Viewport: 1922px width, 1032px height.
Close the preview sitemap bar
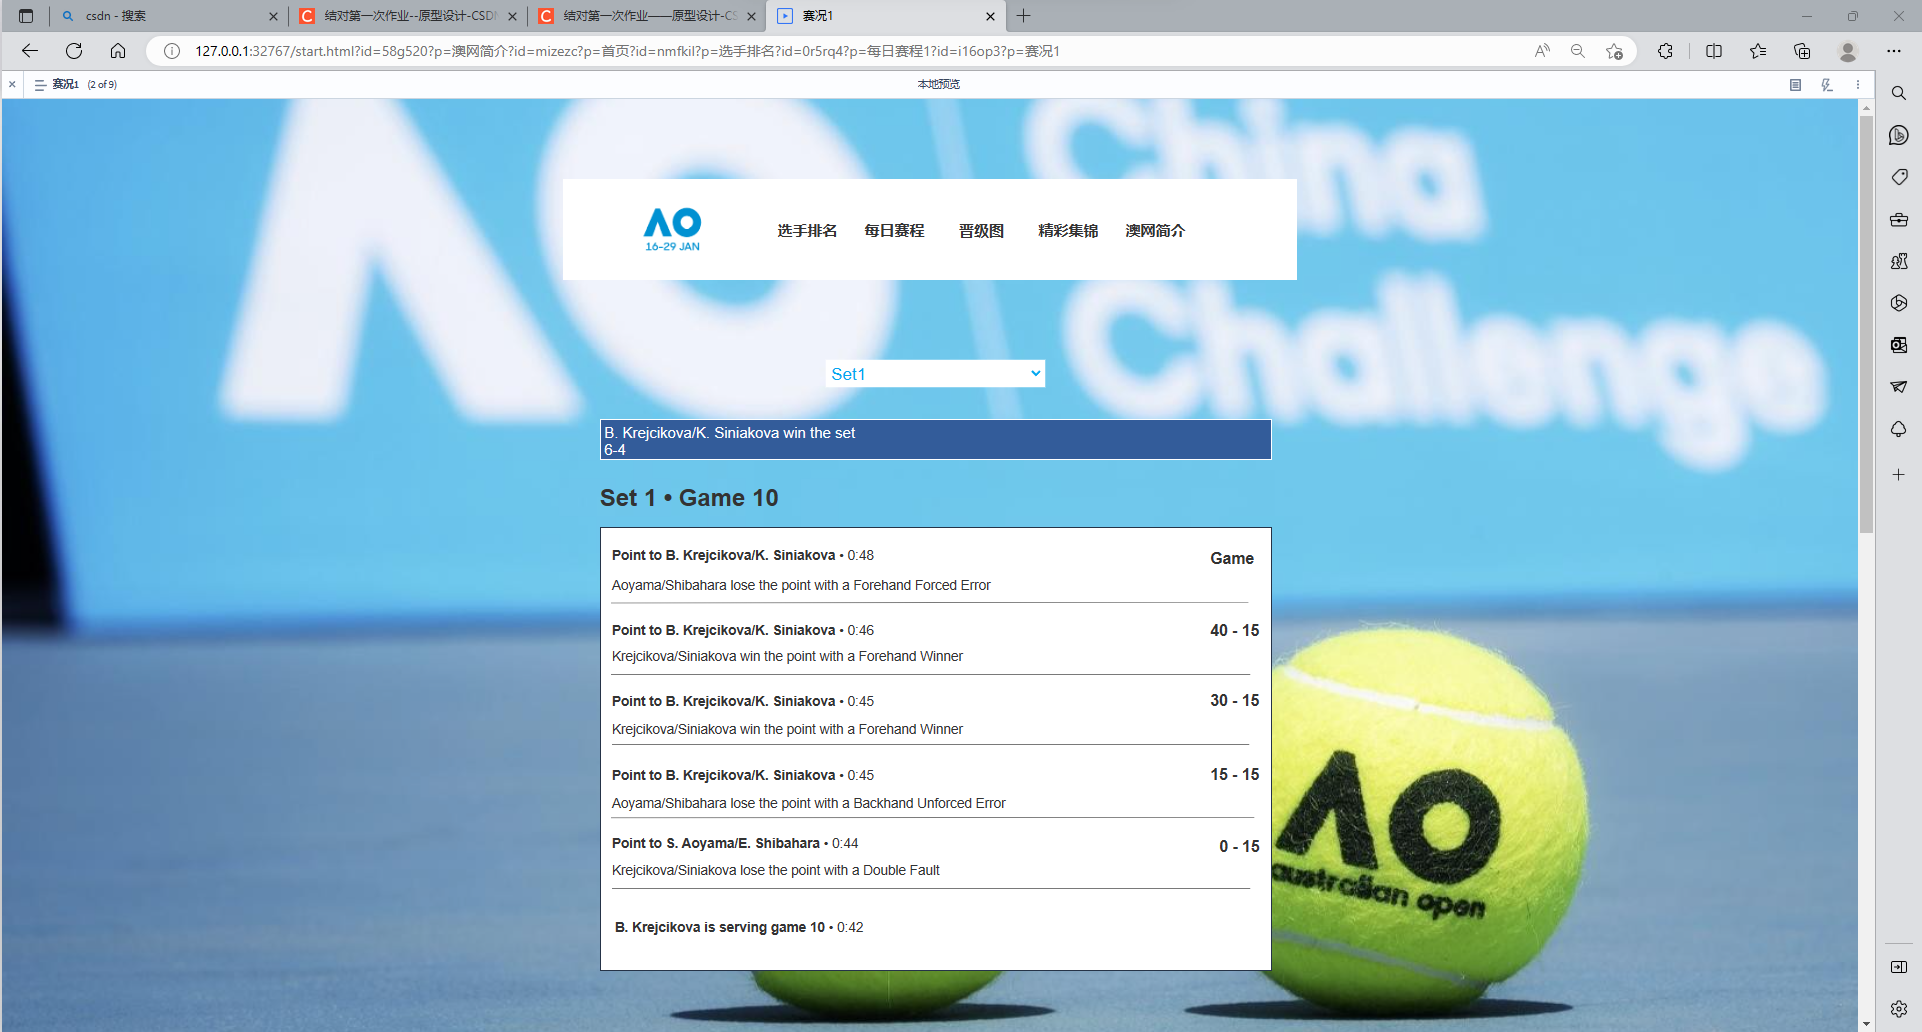(x=12, y=85)
